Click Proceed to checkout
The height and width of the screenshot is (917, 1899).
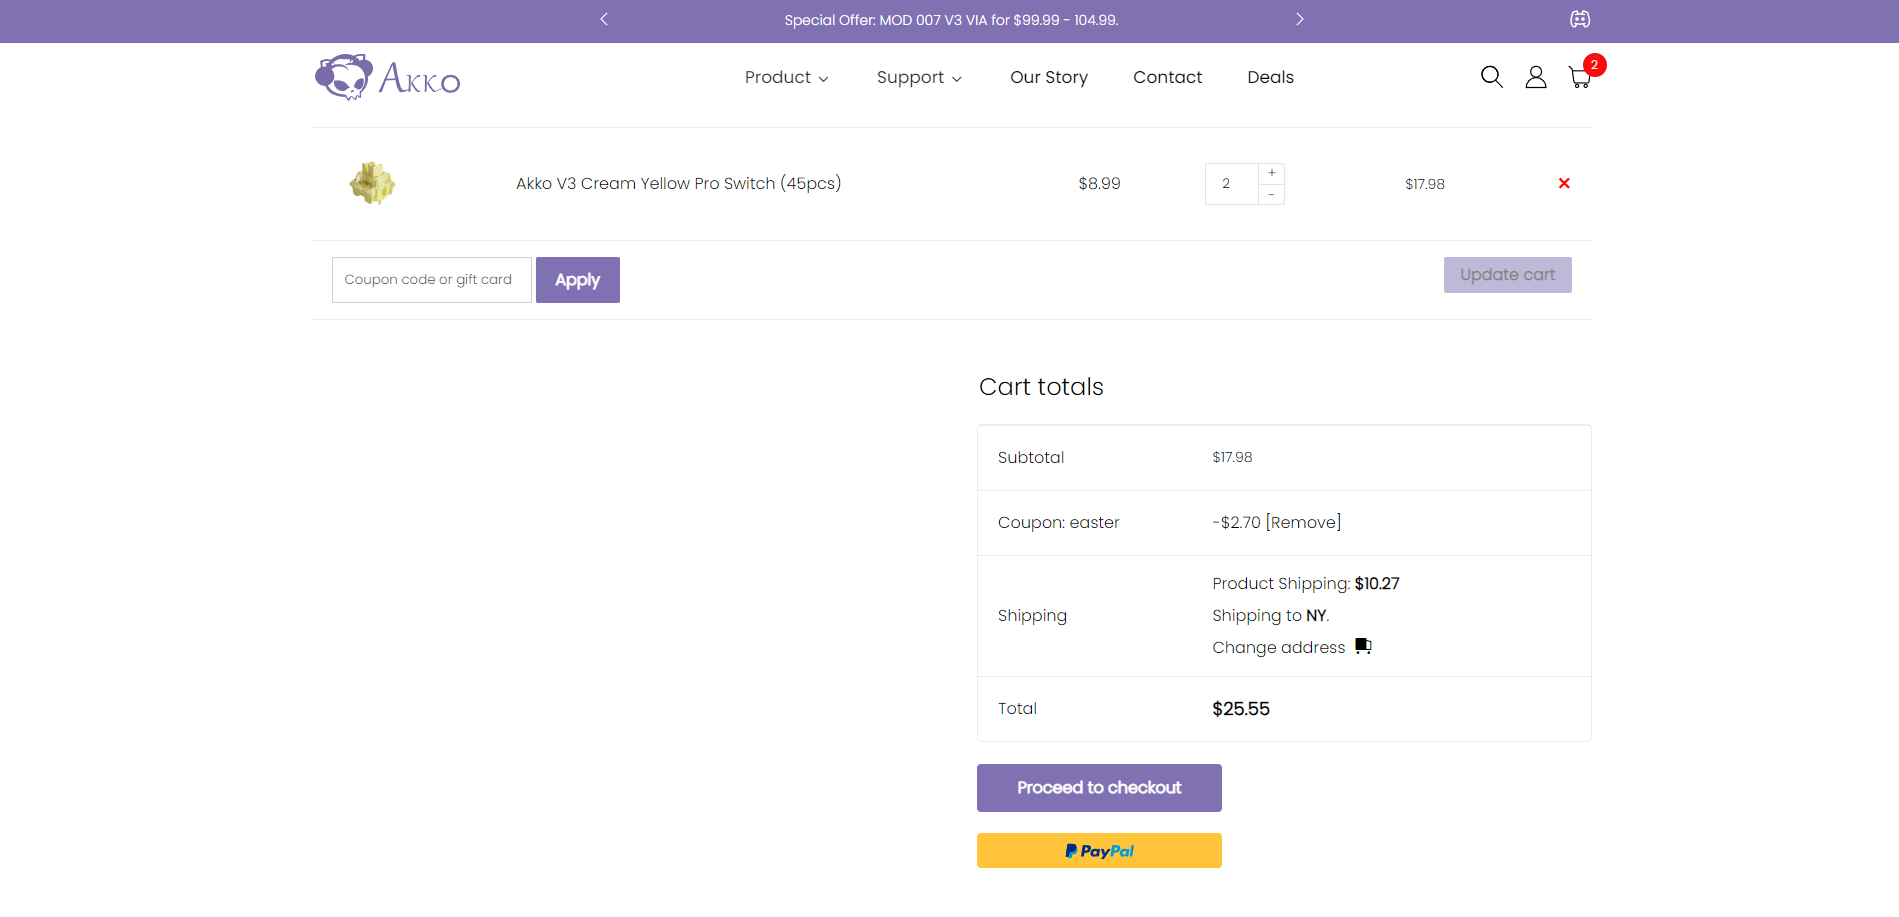[x=1099, y=788]
